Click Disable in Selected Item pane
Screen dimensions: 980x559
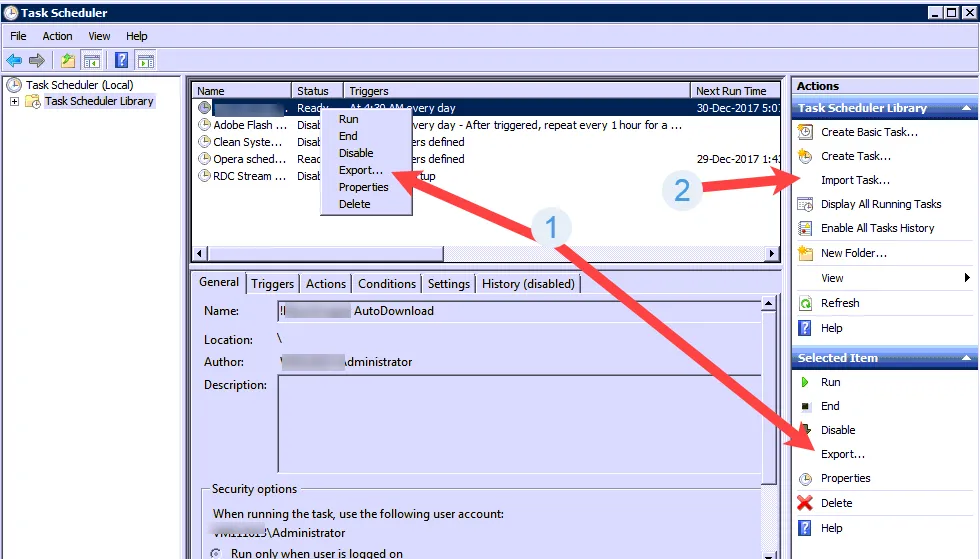coord(838,430)
